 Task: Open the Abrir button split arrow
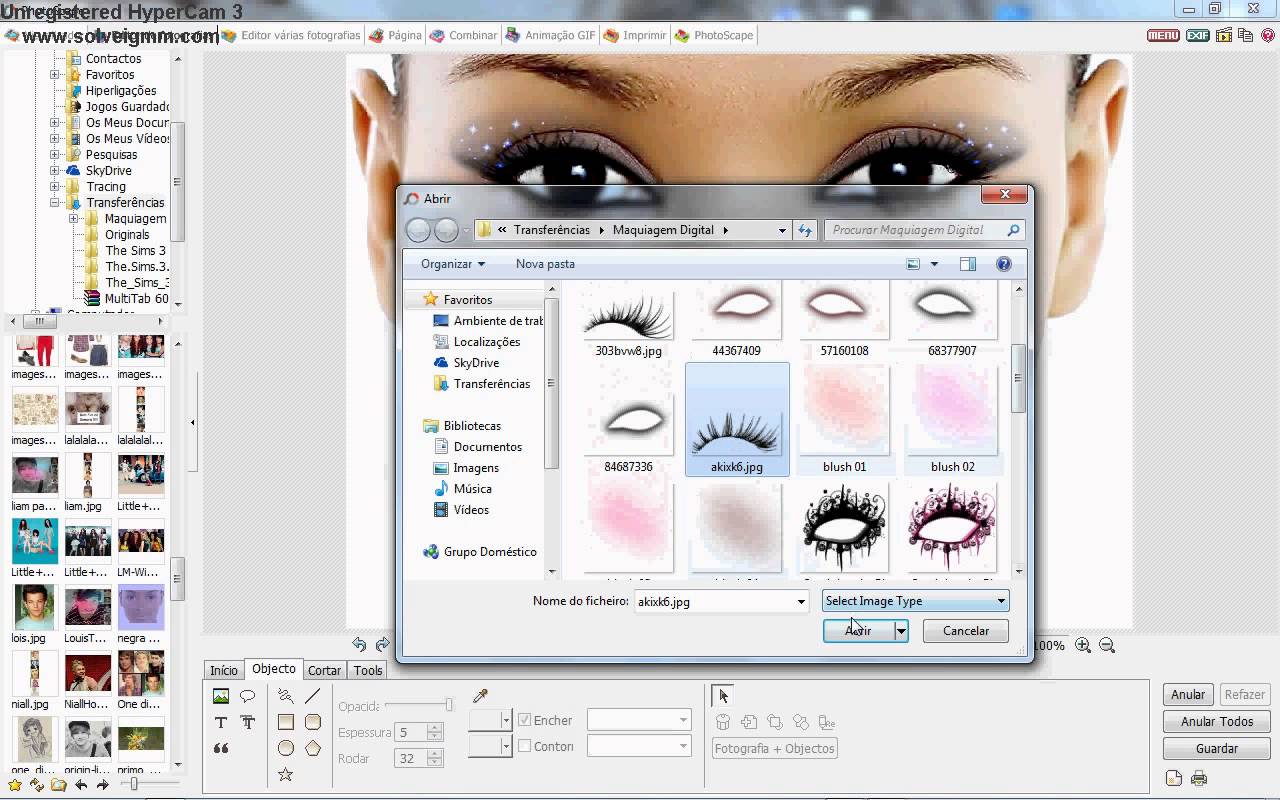click(x=901, y=631)
